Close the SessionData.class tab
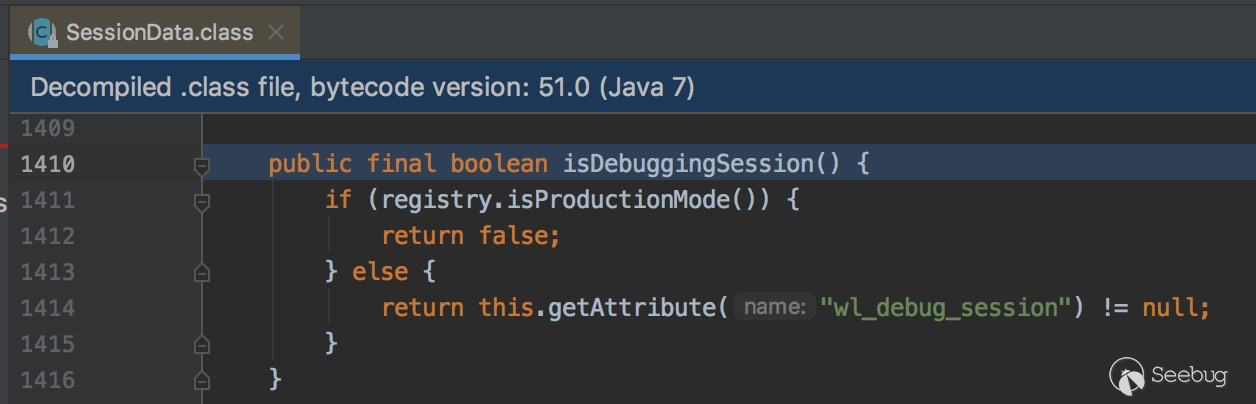Screen dimensions: 1256x404 (277, 33)
